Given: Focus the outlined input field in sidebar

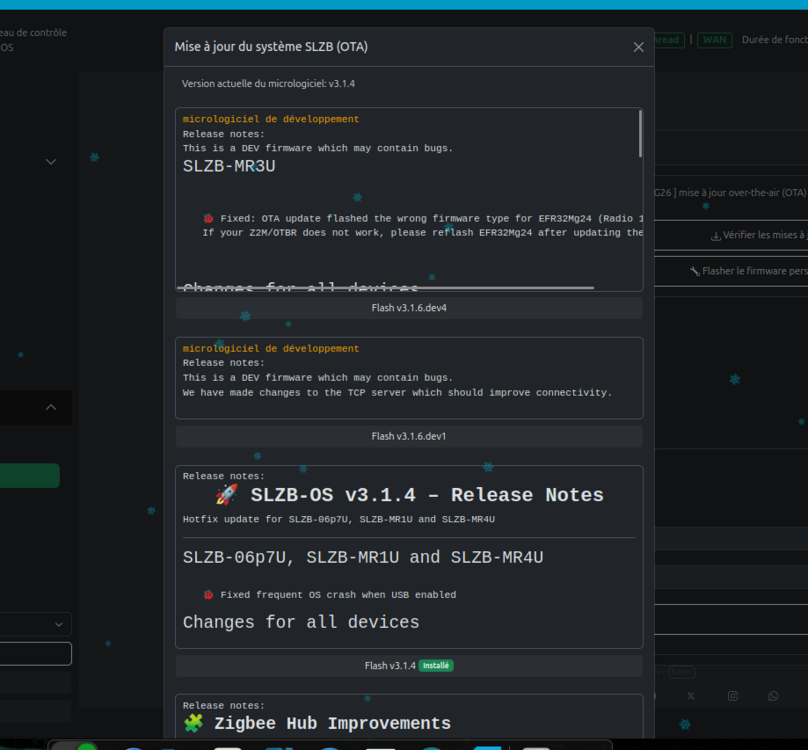Looking at the screenshot, I should 35,654.
